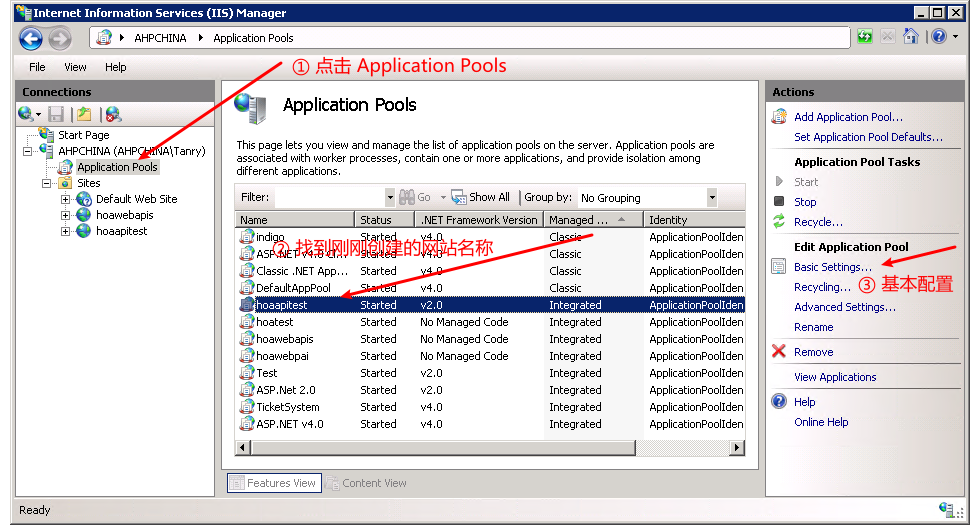The height and width of the screenshot is (532, 974).
Task: Open the Filter field dropdown arrow
Action: tap(390, 198)
